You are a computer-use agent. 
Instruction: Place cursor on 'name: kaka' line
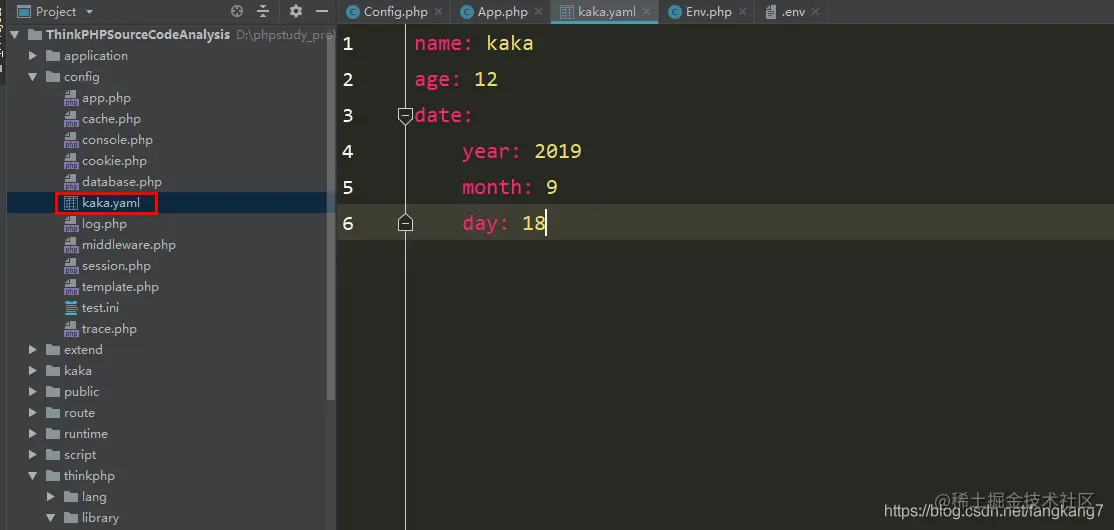[x=474, y=44]
